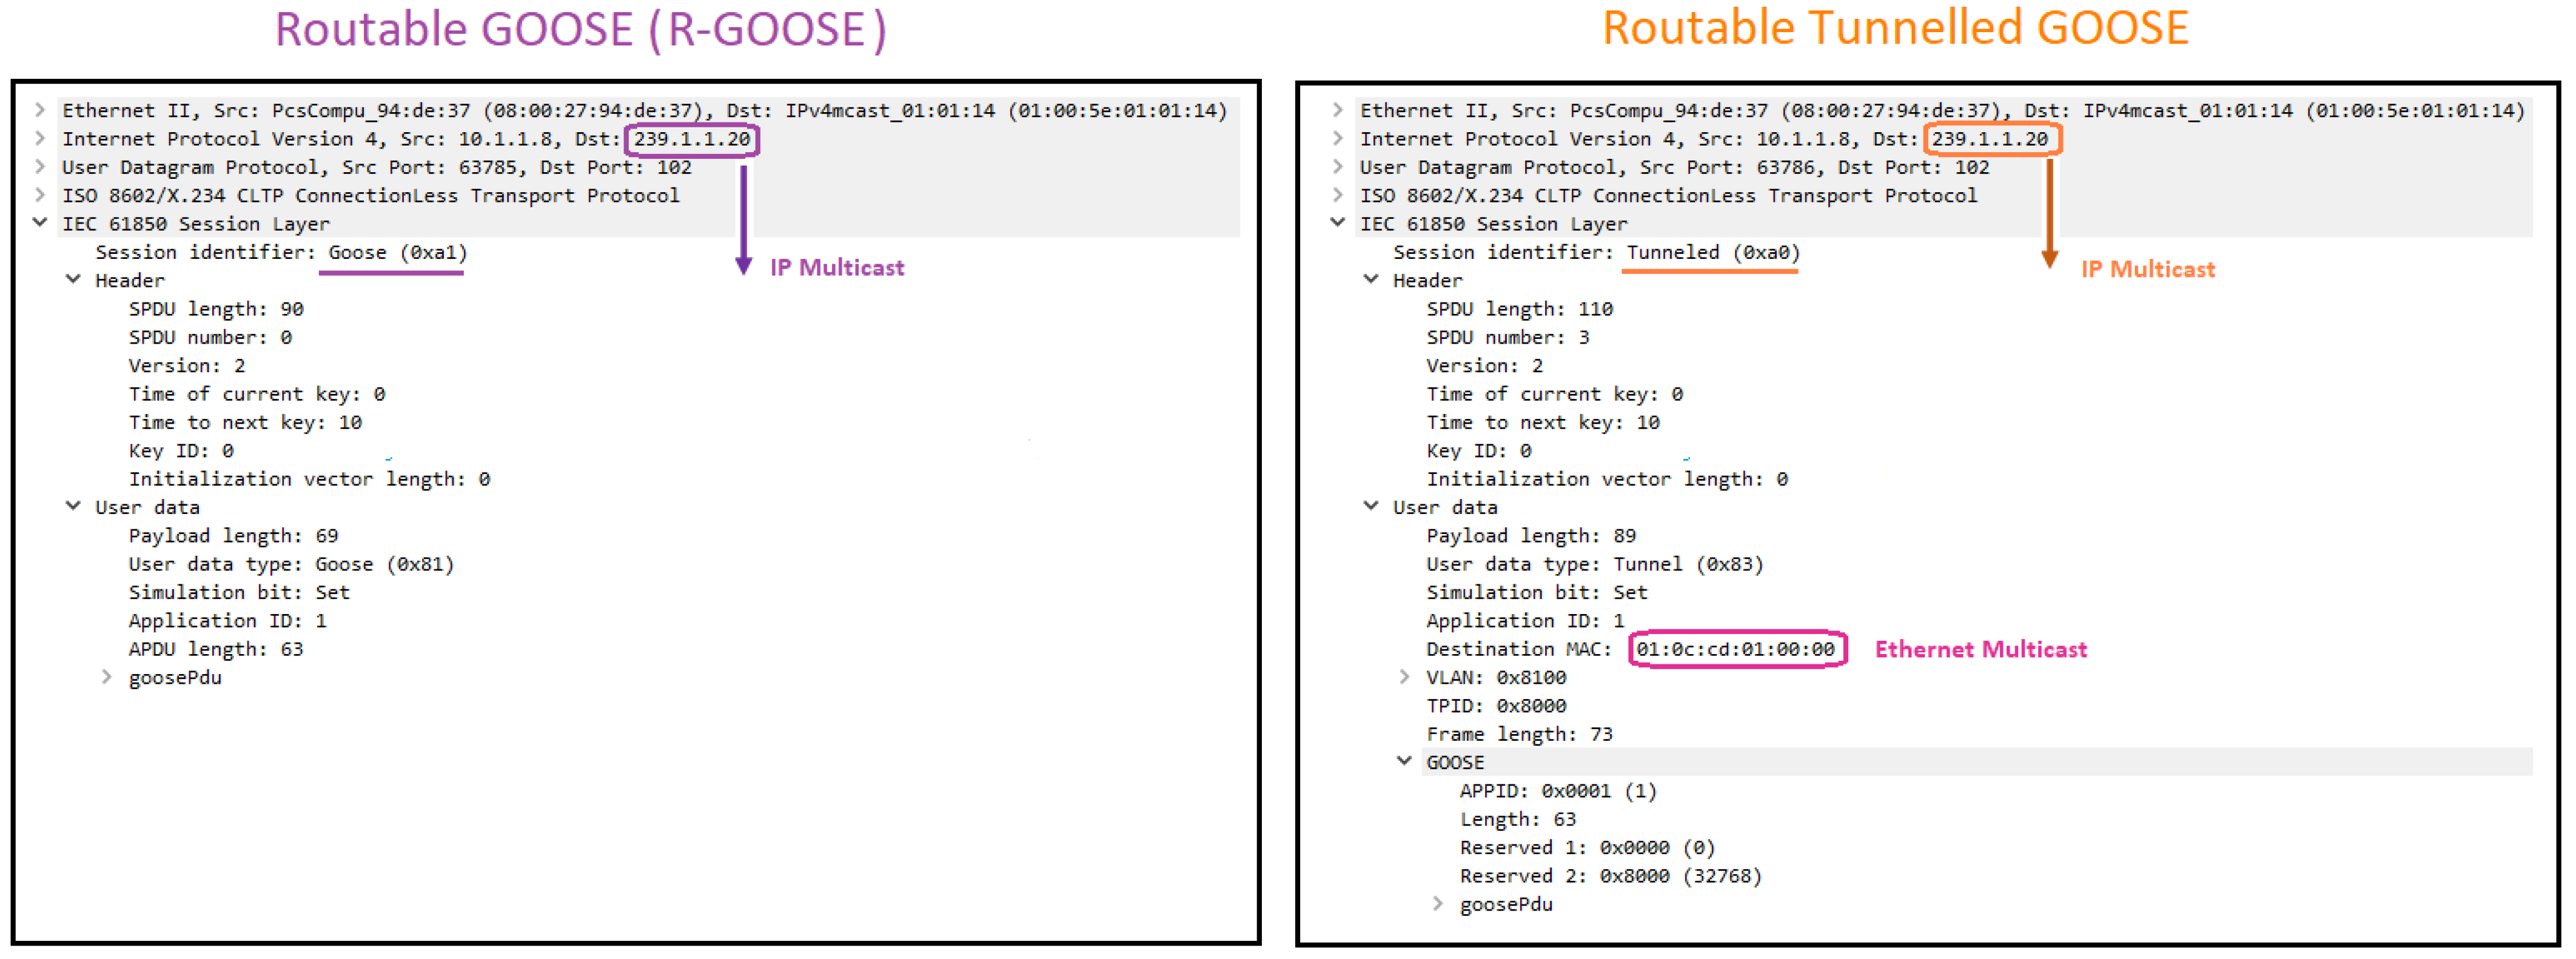Expand Internet Protocol Version 4 in left panel
The image size is (2576, 959).
[x=40, y=138]
